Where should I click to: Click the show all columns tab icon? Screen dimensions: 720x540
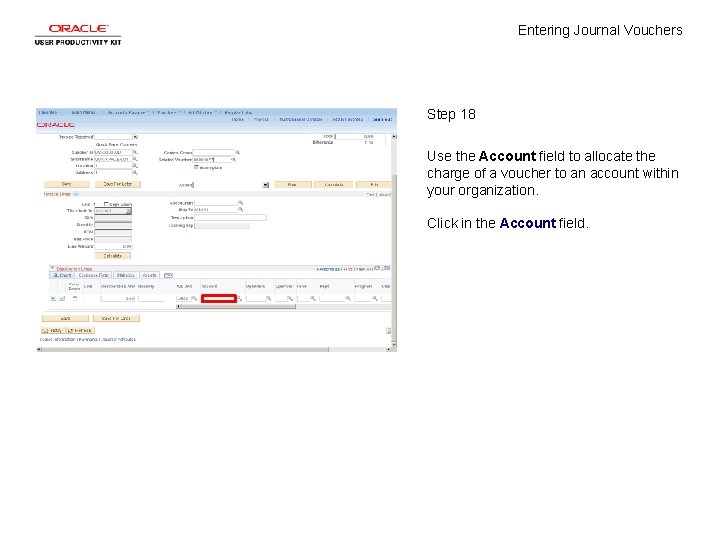pos(168,276)
